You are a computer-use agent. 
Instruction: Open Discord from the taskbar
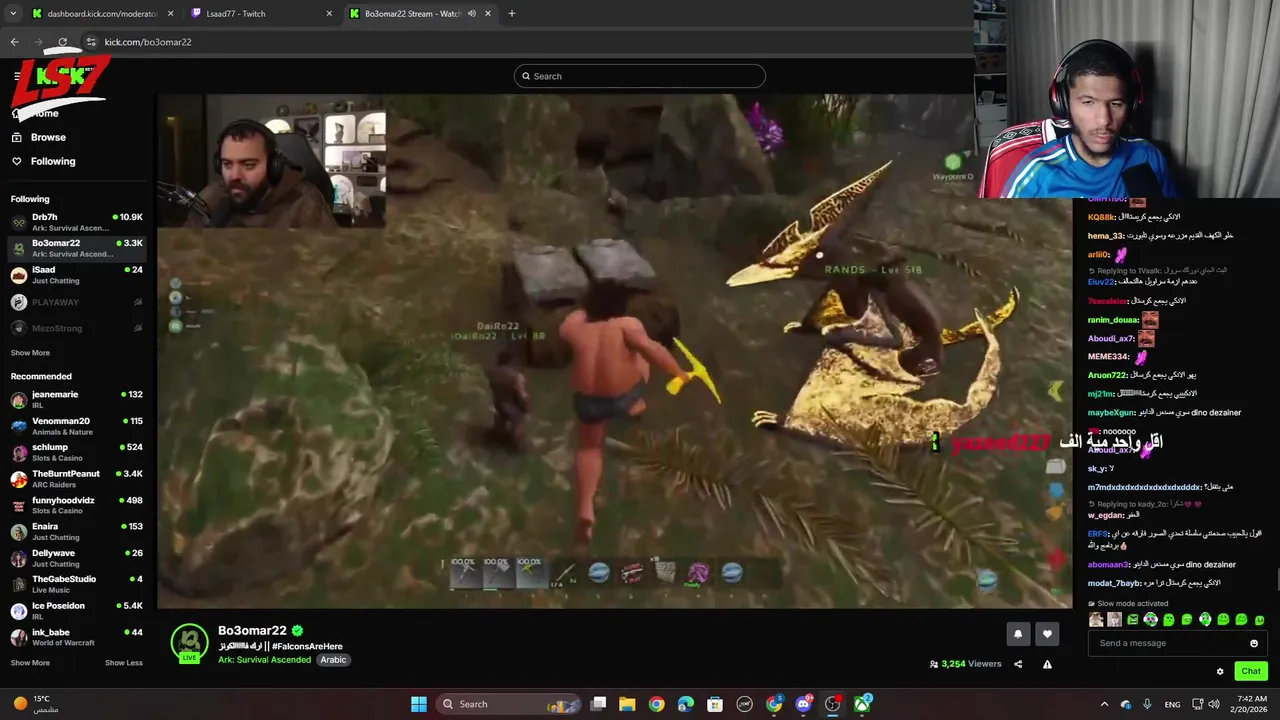(x=803, y=704)
